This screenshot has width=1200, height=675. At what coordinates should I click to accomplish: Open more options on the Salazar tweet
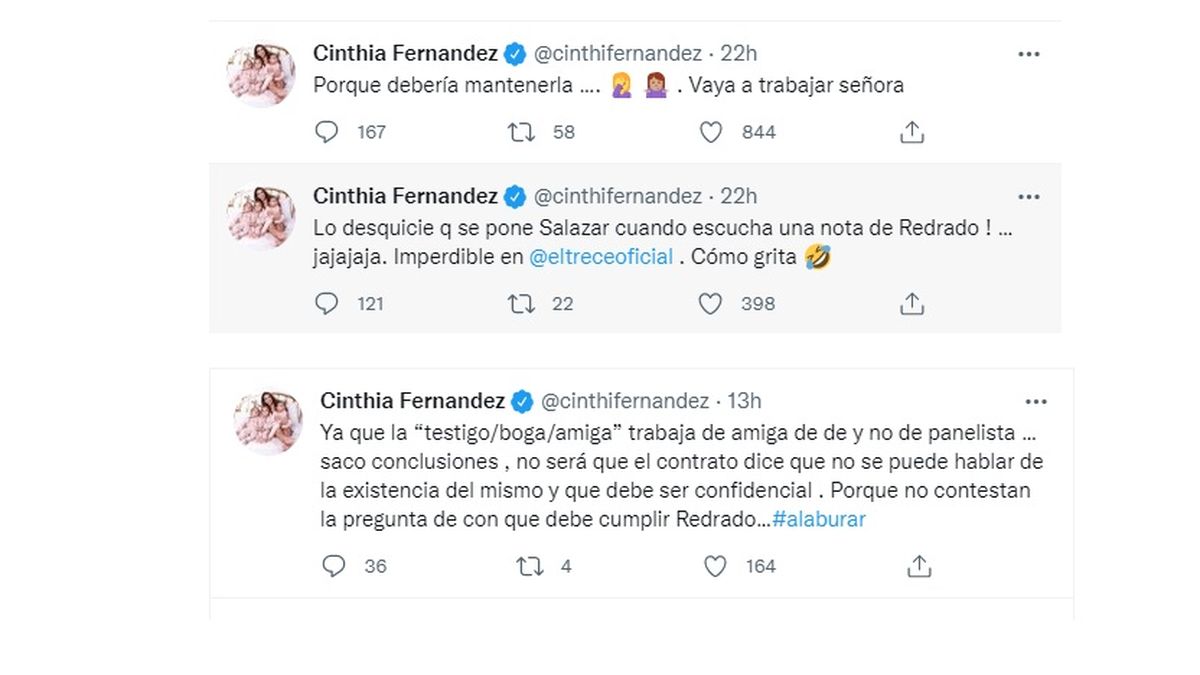(1029, 197)
